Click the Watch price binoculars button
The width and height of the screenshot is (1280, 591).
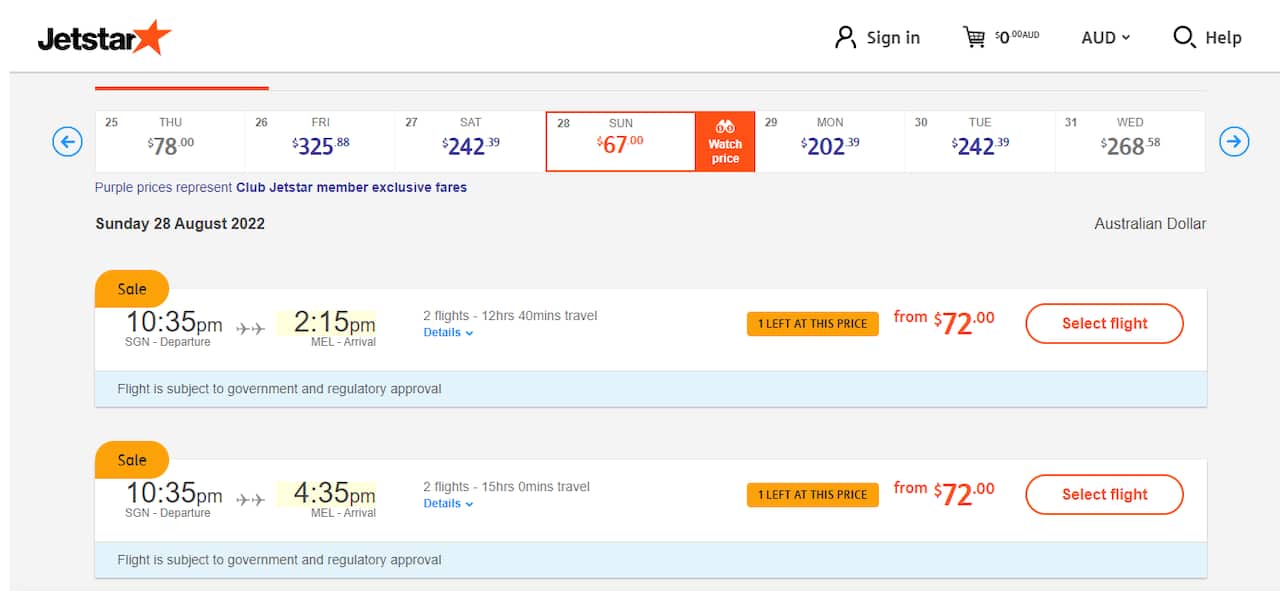pos(725,142)
